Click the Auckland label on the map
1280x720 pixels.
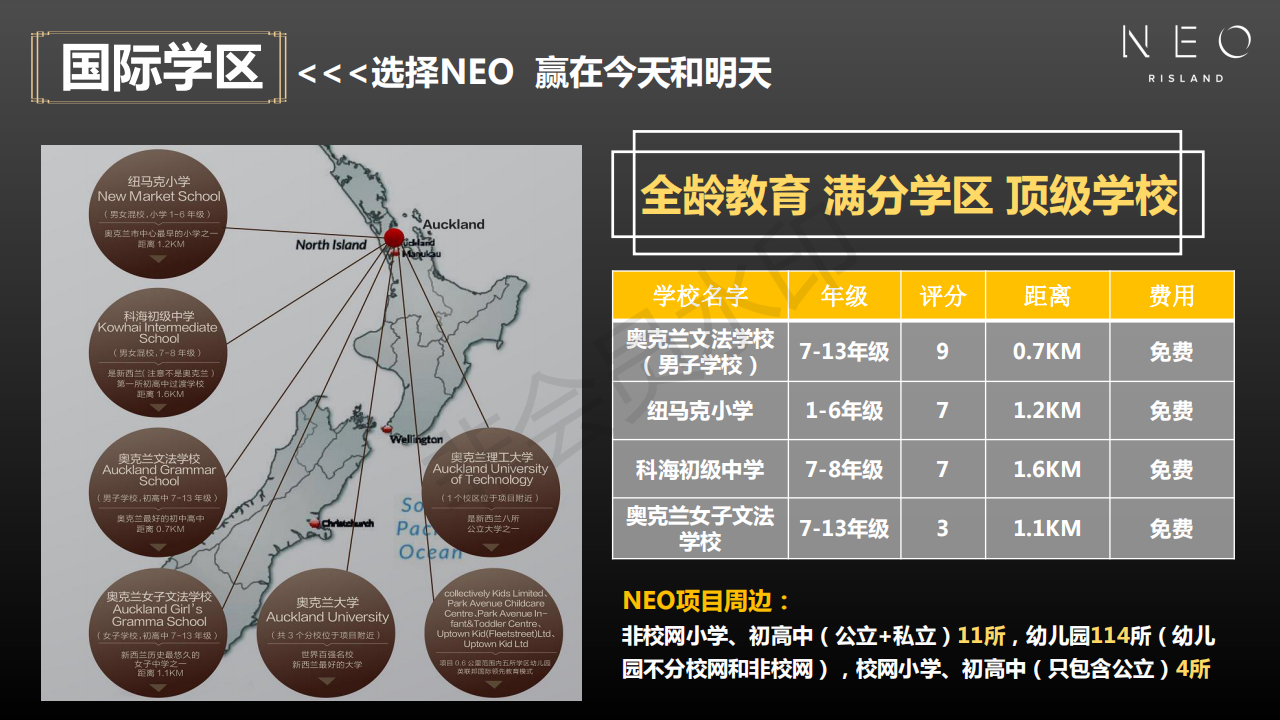(453, 224)
